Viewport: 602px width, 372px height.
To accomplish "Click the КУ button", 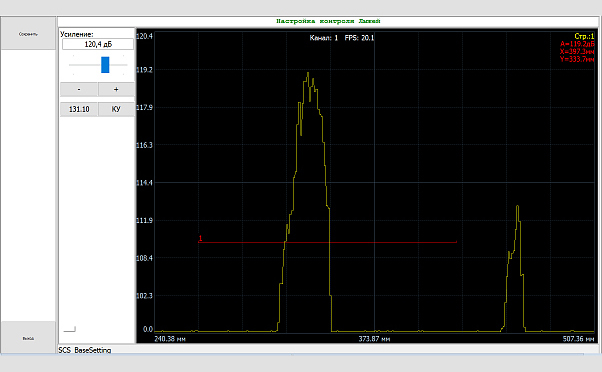I will [x=116, y=109].
